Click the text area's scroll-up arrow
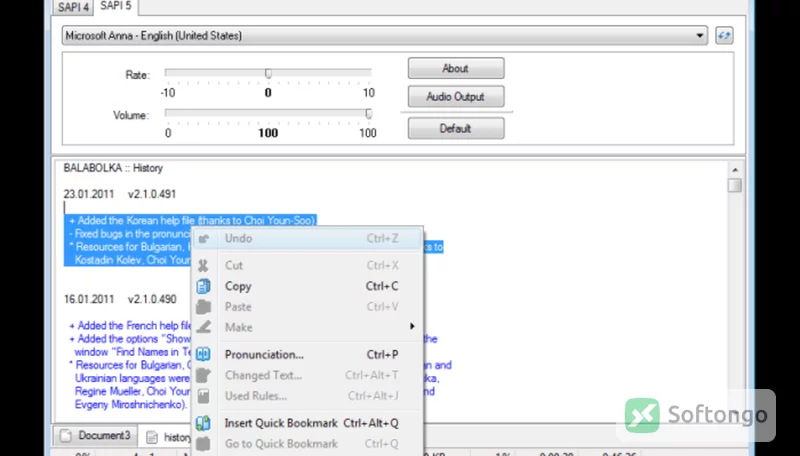The height and width of the screenshot is (456, 800). tap(735, 169)
